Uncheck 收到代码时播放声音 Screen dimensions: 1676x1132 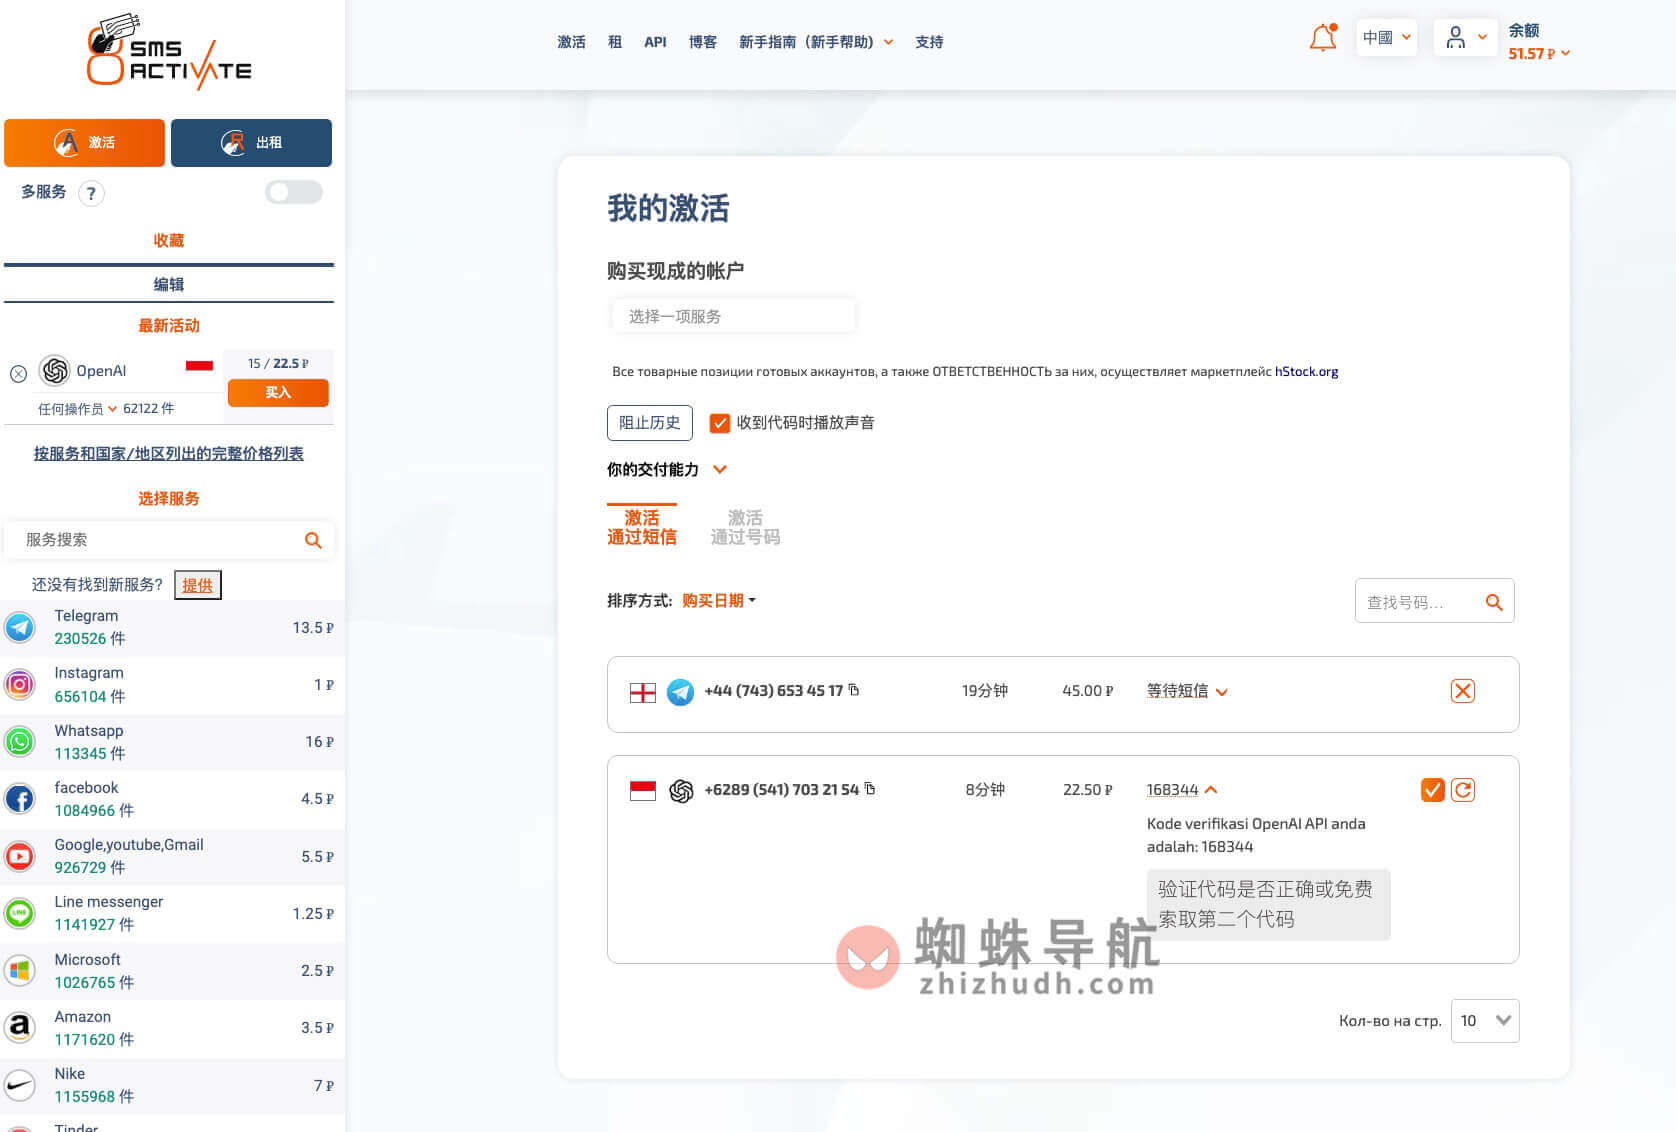click(720, 422)
